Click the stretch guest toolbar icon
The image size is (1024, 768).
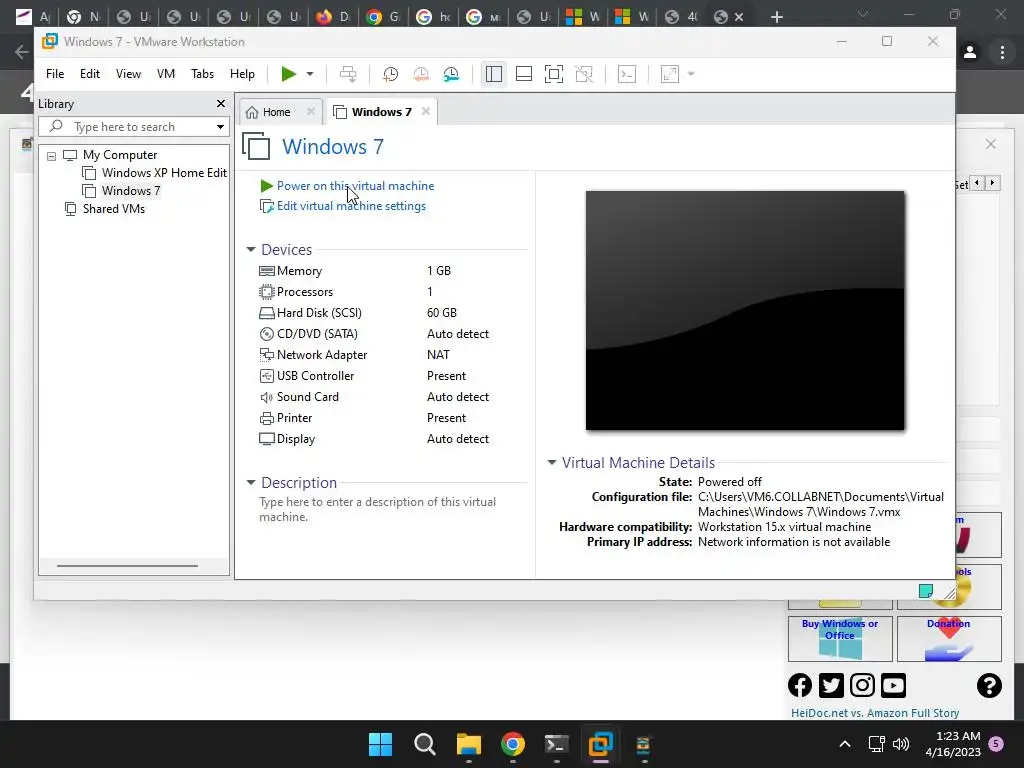(670, 74)
